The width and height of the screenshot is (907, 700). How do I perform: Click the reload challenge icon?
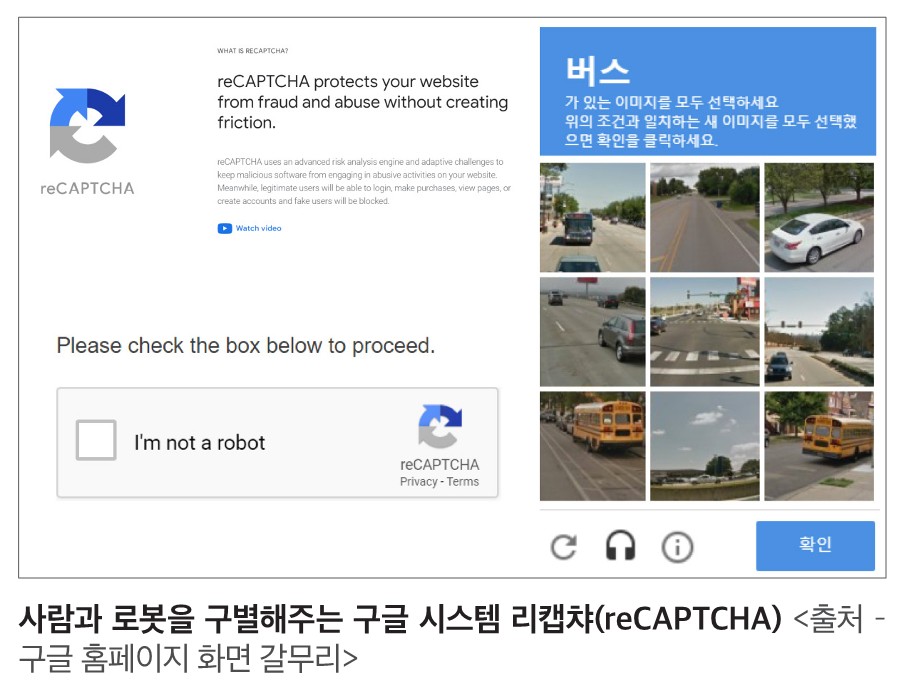pyautogui.click(x=563, y=547)
